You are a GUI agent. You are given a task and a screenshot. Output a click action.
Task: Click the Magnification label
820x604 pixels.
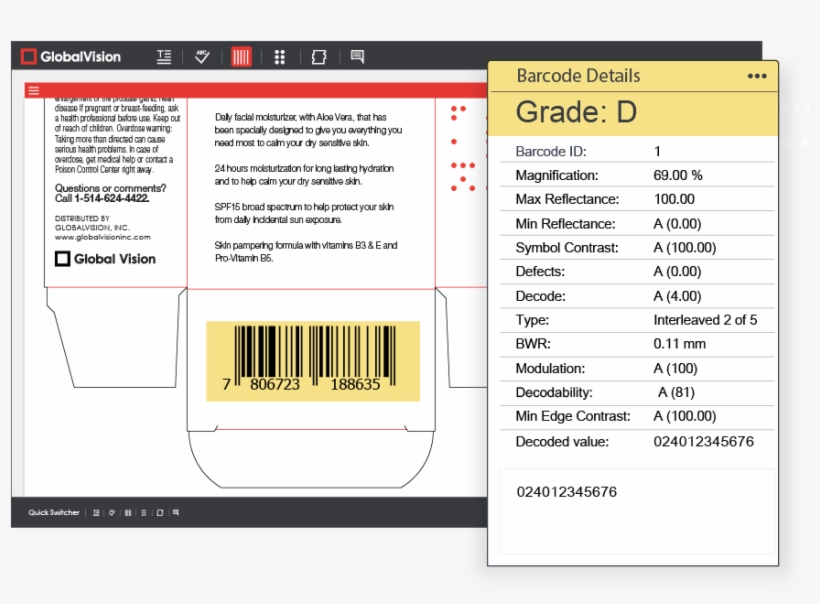click(557, 175)
